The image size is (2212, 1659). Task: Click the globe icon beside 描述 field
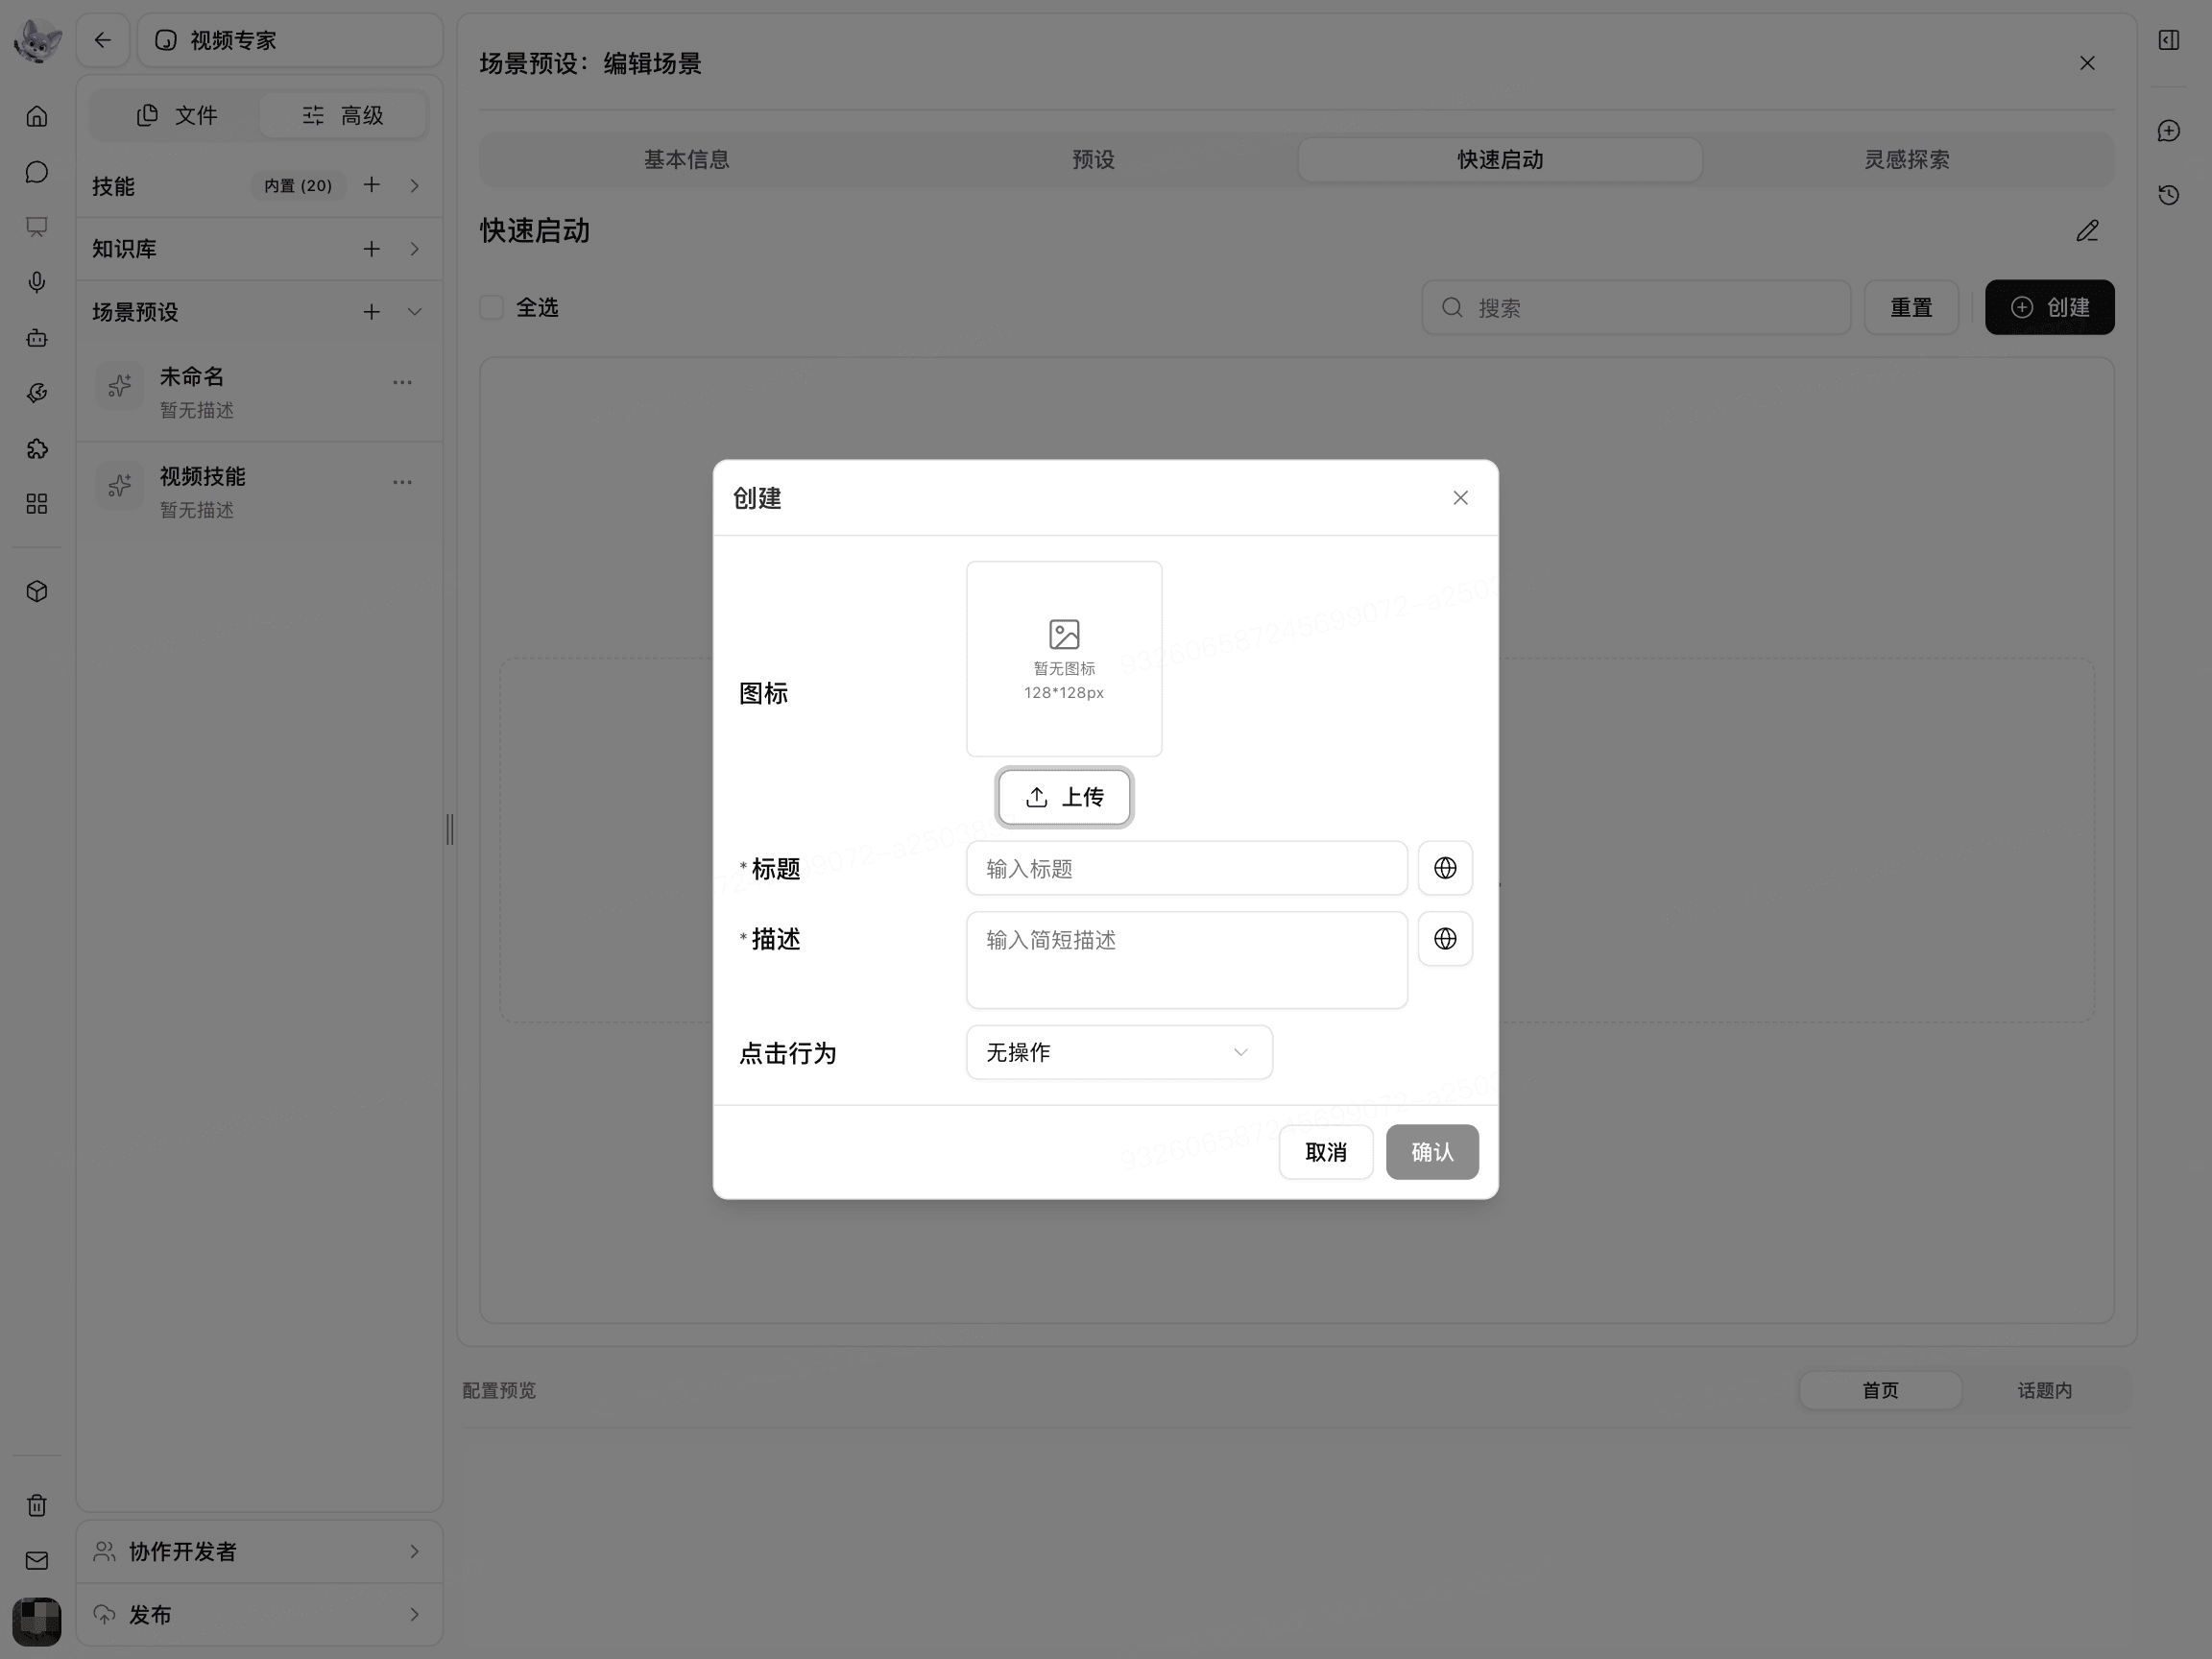pos(1445,939)
